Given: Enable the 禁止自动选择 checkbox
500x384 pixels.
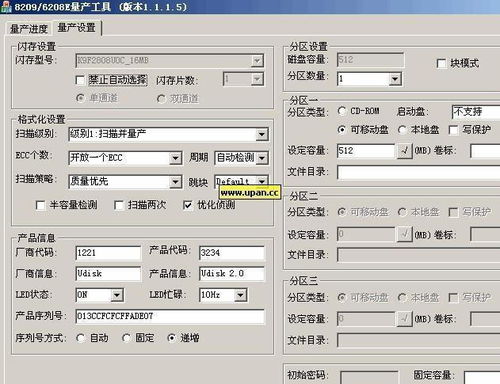Looking at the screenshot, I should [80, 80].
